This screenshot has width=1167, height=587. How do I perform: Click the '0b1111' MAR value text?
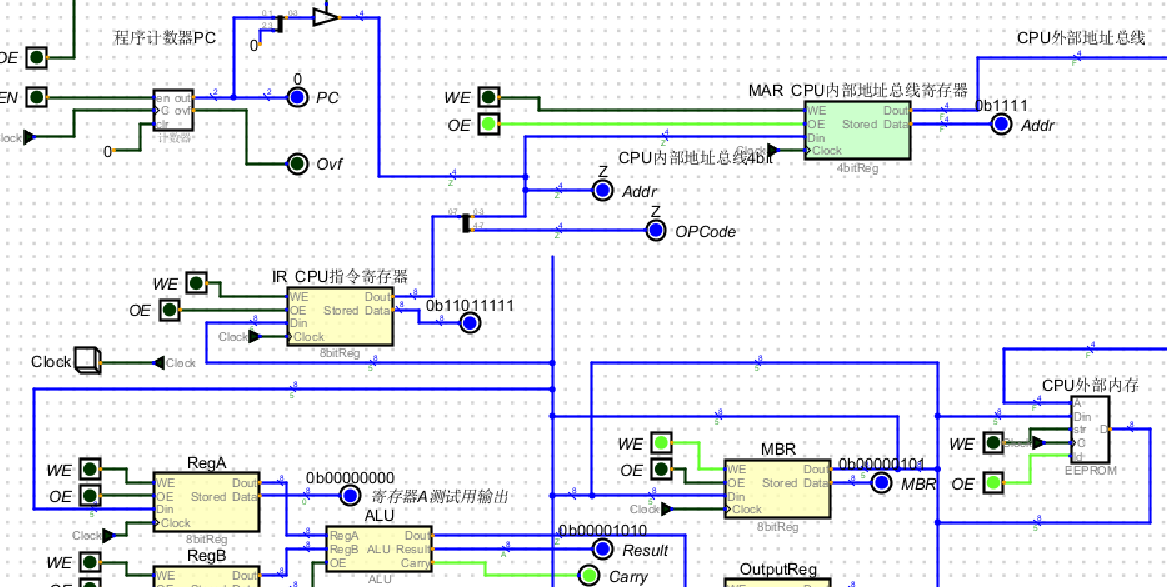[1002, 106]
